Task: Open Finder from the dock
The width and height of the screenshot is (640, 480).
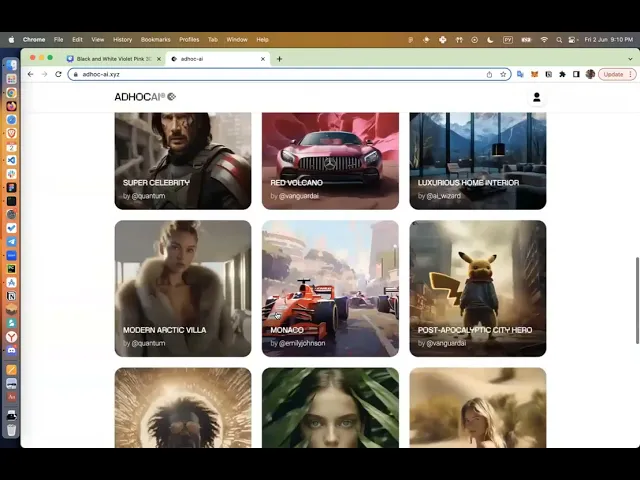Action: click(11, 65)
